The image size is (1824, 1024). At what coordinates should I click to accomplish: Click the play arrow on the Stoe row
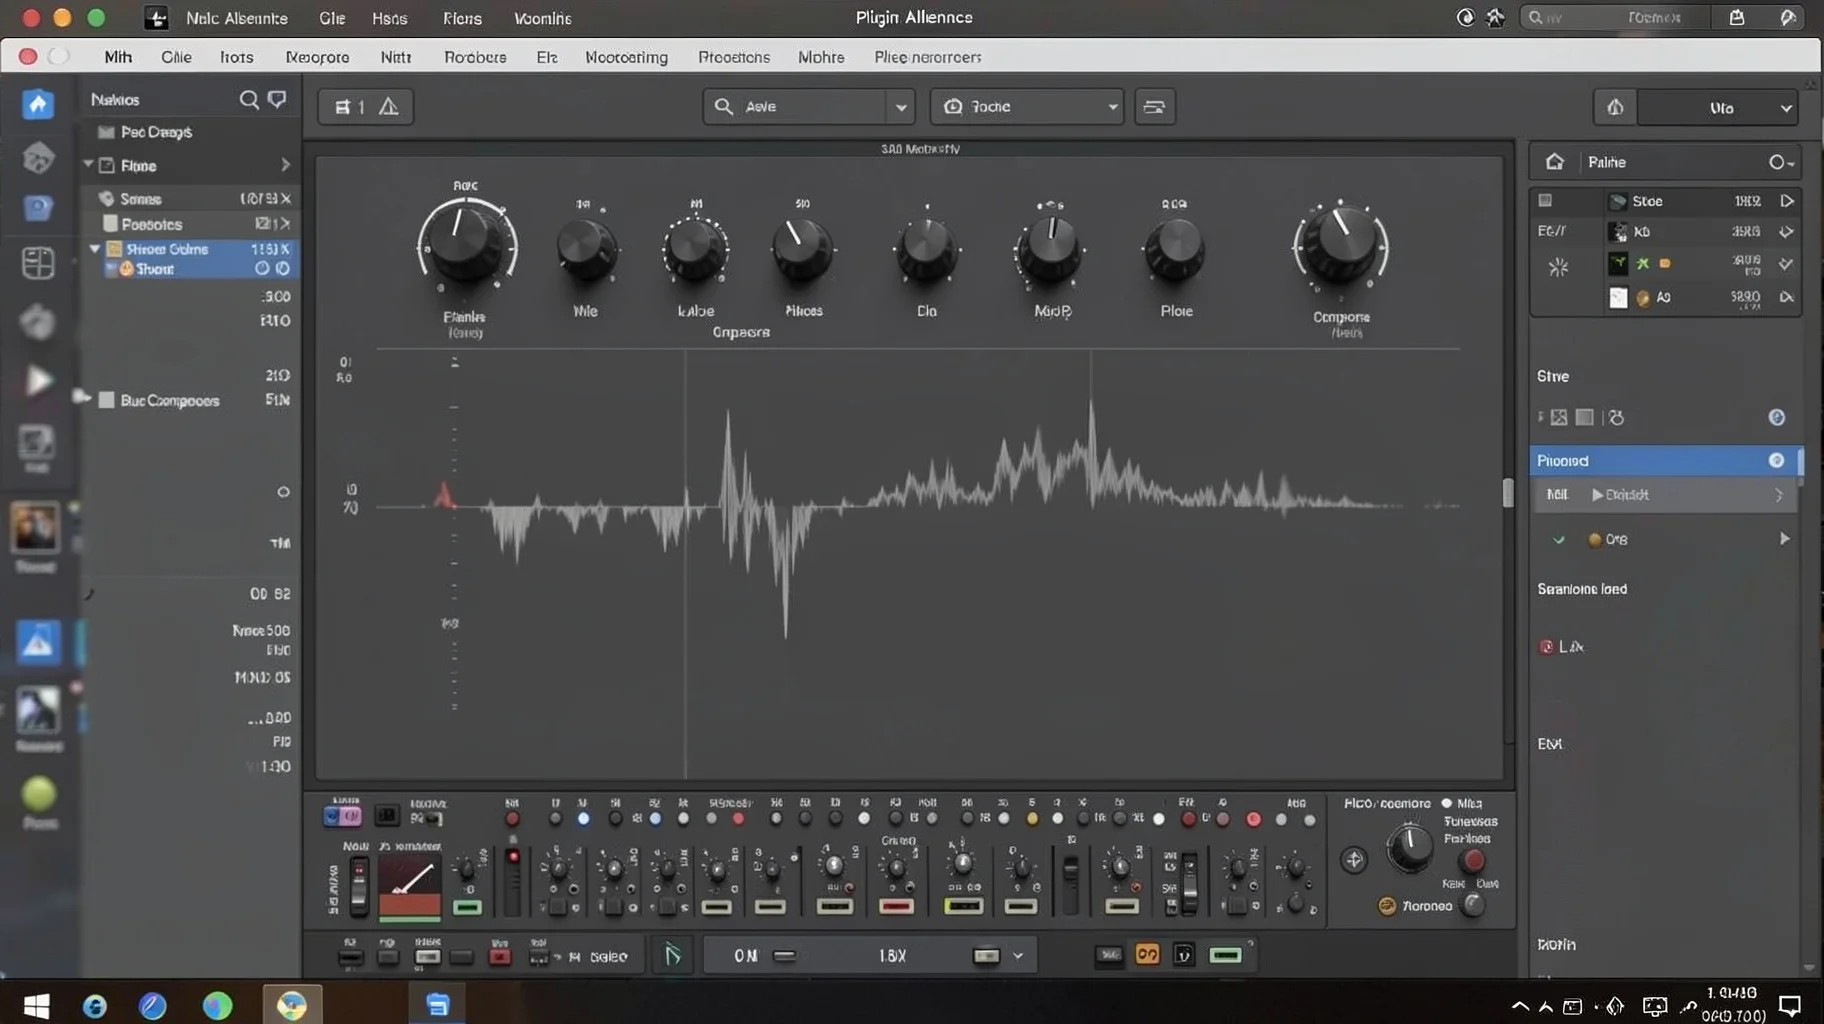pos(1786,201)
